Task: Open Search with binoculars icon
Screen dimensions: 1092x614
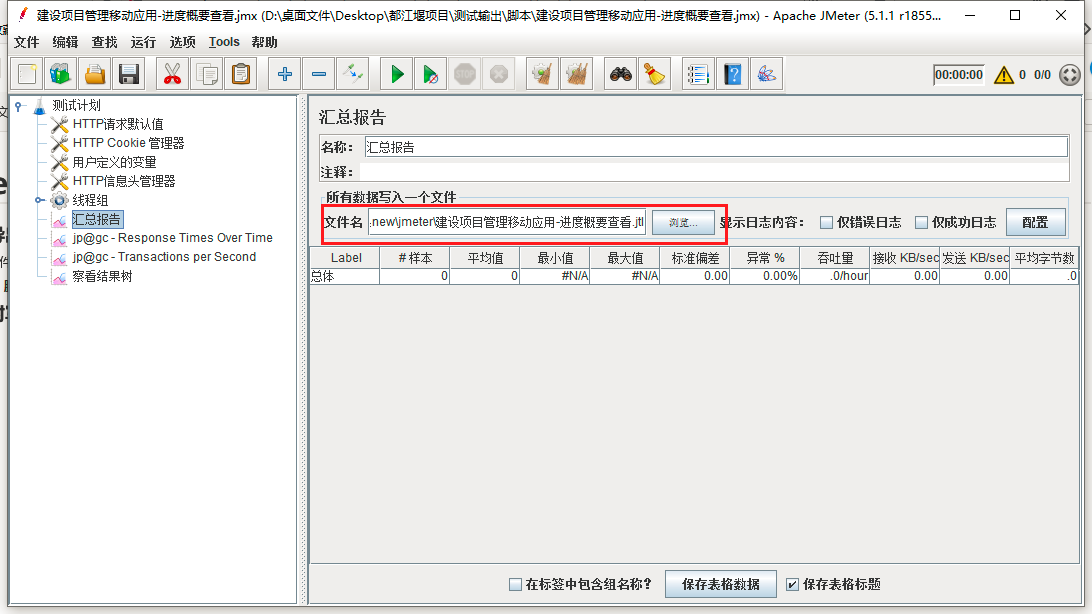Action: point(621,74)
